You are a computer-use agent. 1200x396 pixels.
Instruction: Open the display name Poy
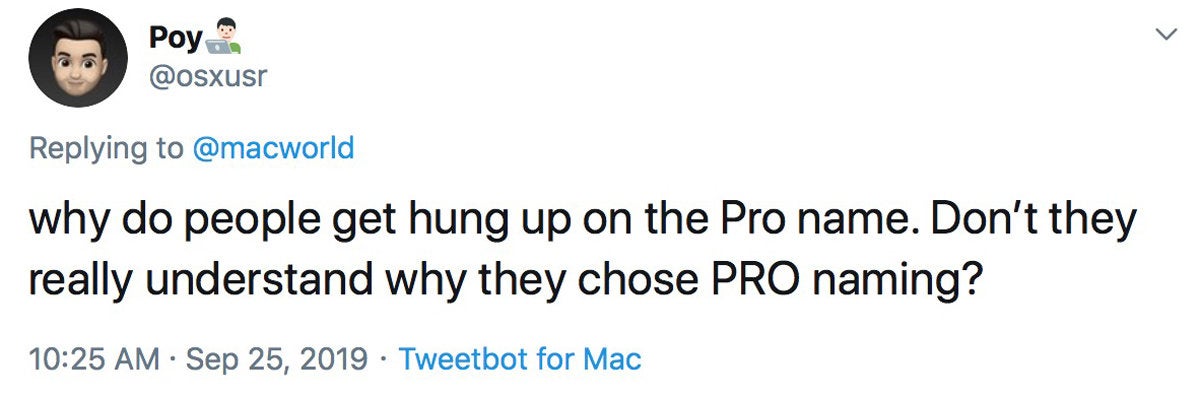point(176,39)
